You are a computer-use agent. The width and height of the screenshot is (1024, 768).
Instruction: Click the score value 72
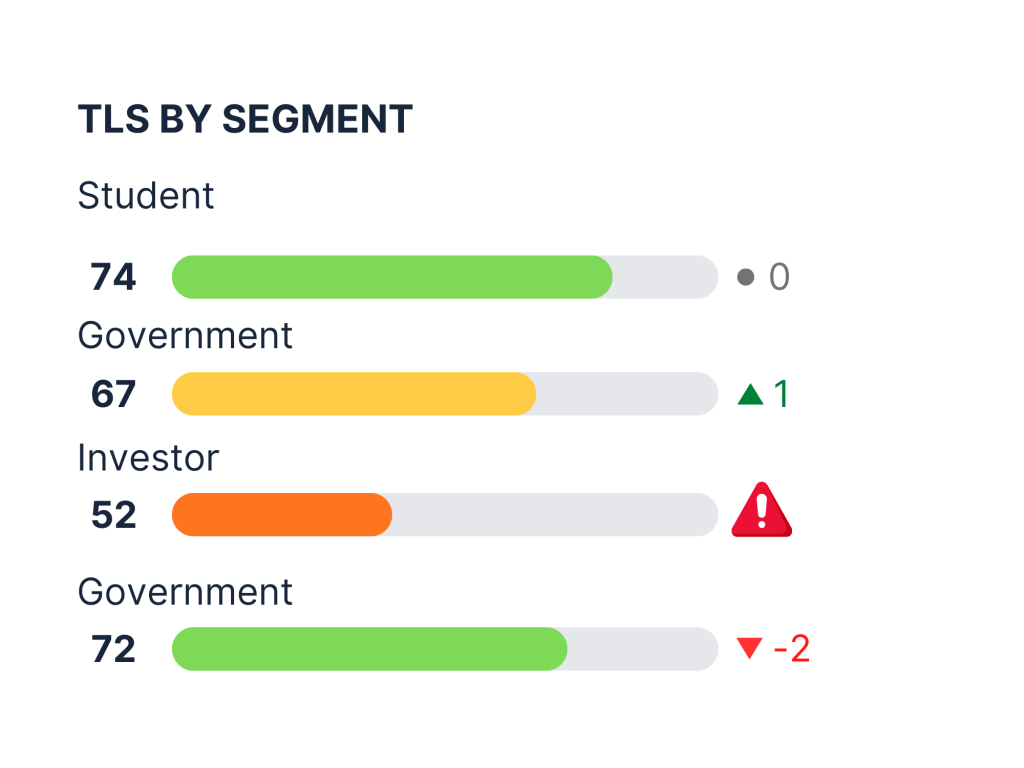pyautogui.click(x=113, y=649)
